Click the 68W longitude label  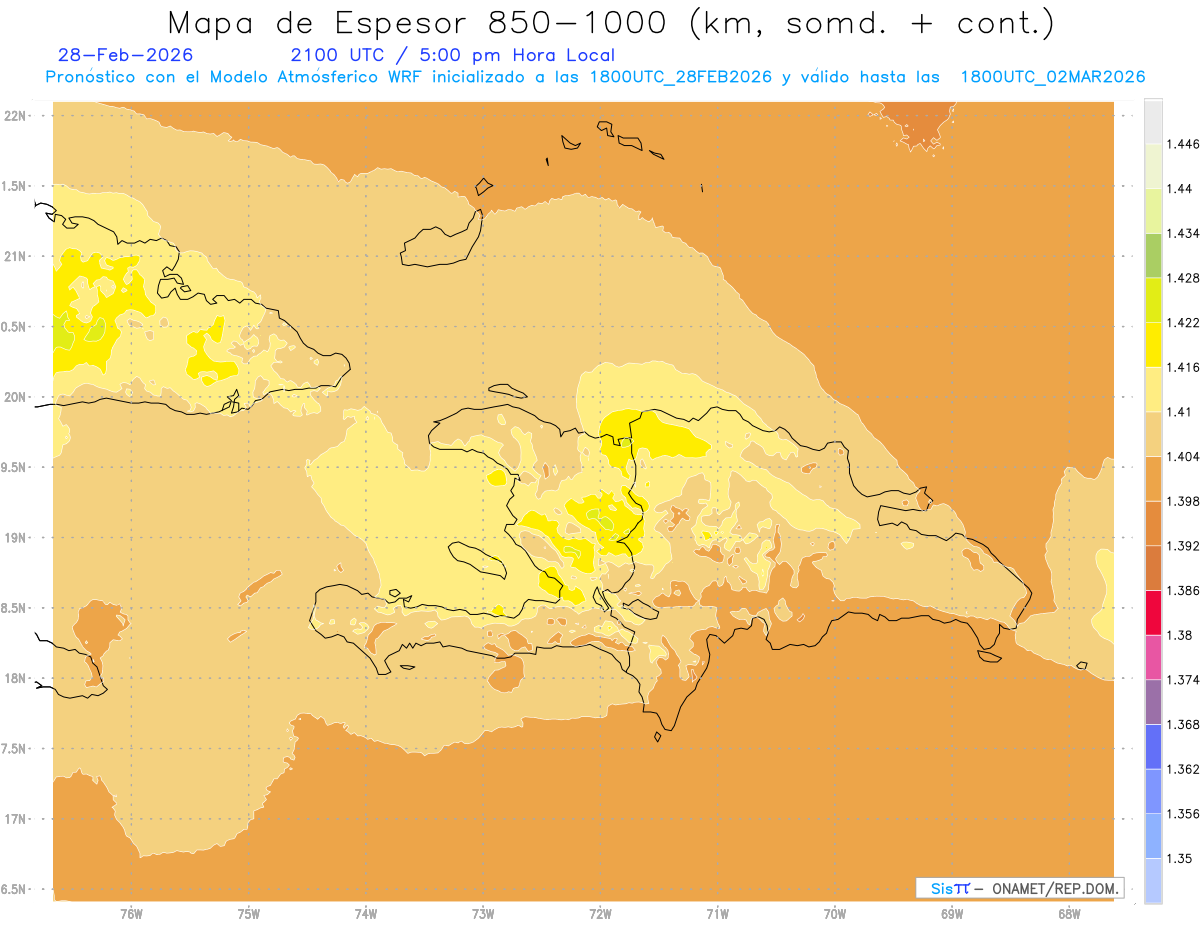point(1069,915)
